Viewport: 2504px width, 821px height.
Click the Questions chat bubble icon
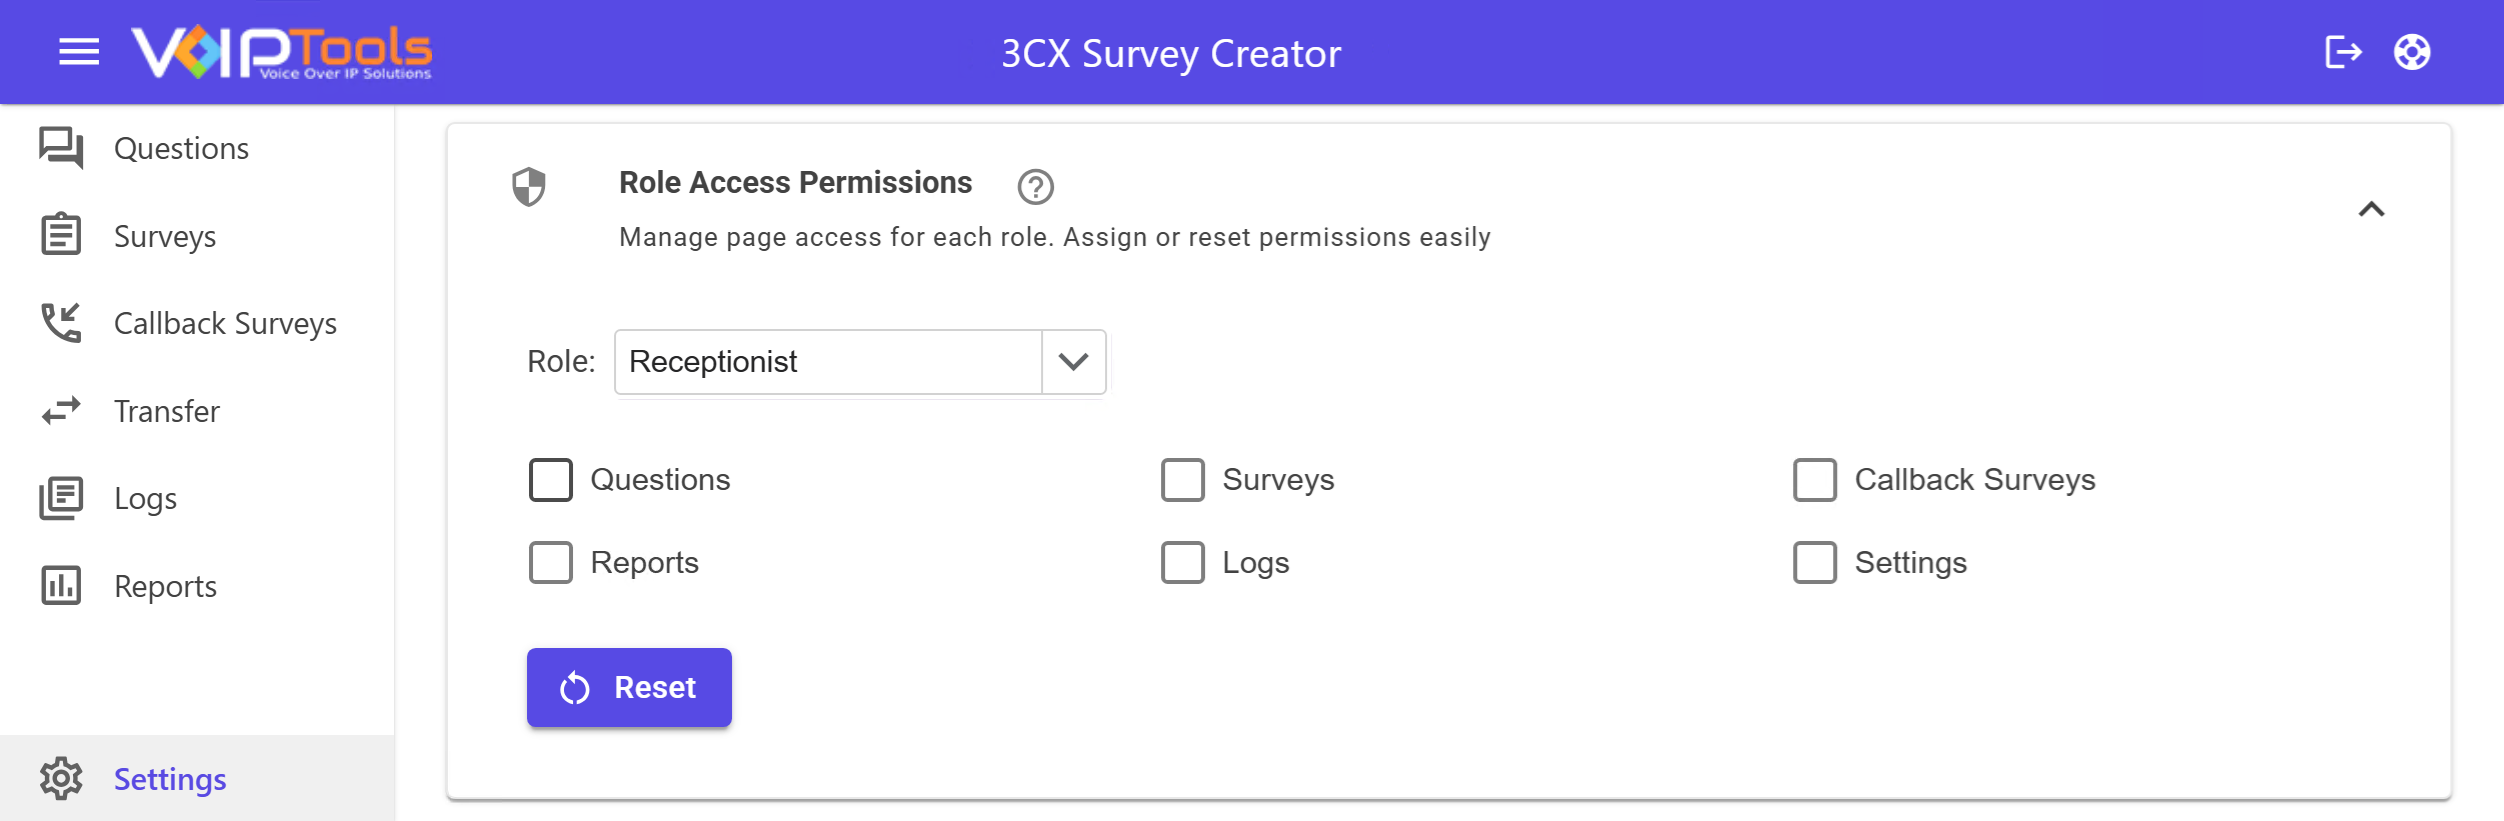(x=61, y=148)
